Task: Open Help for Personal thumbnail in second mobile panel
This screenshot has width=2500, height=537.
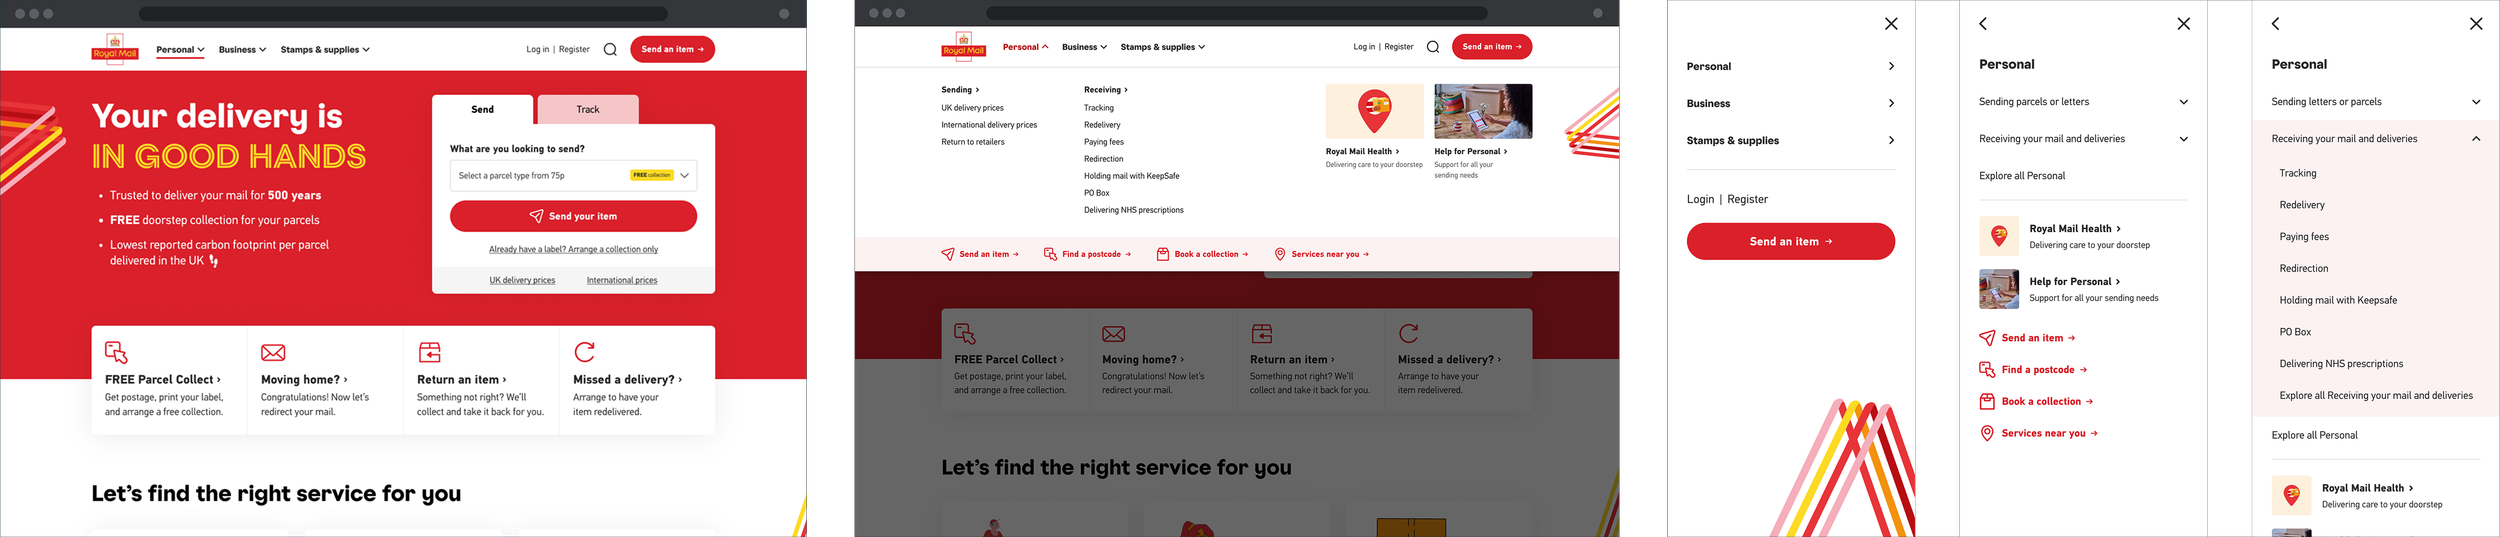Action: pos(1999,289)
